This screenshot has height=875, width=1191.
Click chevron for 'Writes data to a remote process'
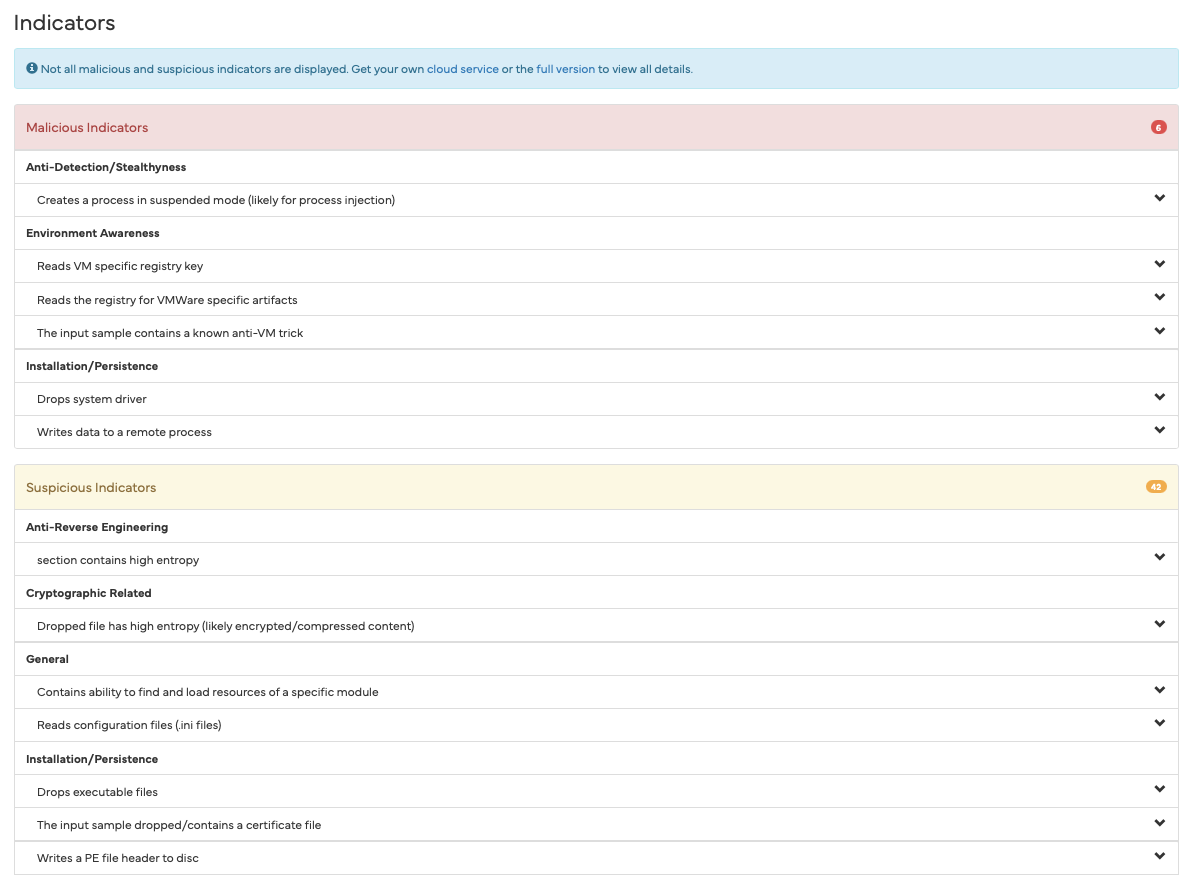coord(1159,430)
